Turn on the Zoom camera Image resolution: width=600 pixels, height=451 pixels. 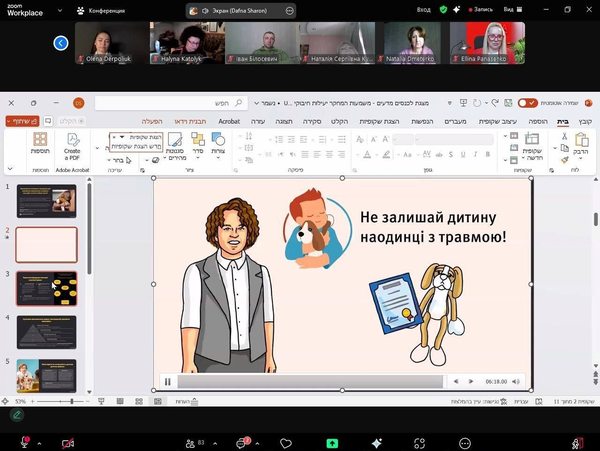(68, 442)
